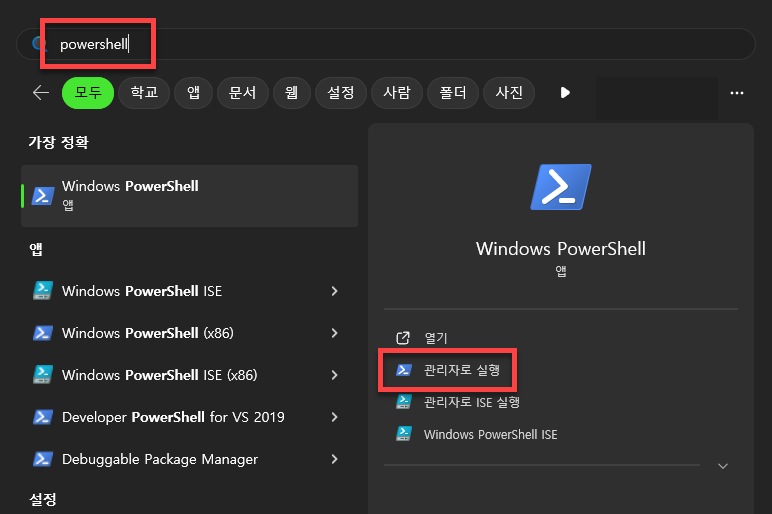Click the powershell search input field
This screenshot has height=514, width=772.
(386, 44)
